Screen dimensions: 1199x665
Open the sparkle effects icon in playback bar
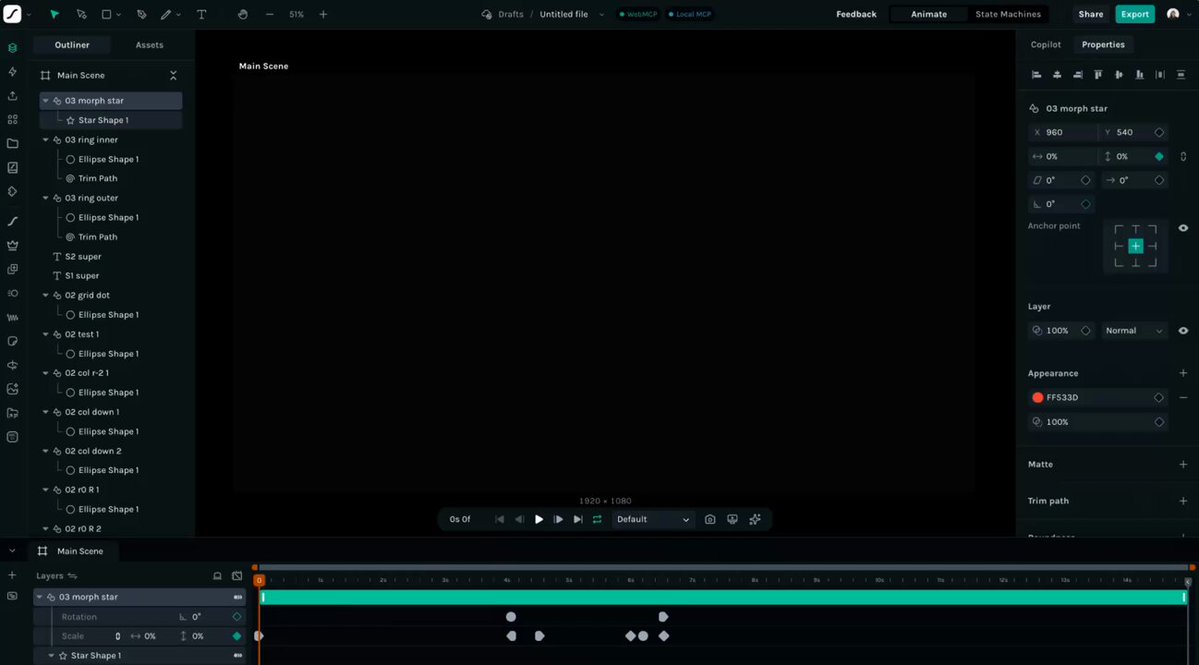tap(755, 519)
